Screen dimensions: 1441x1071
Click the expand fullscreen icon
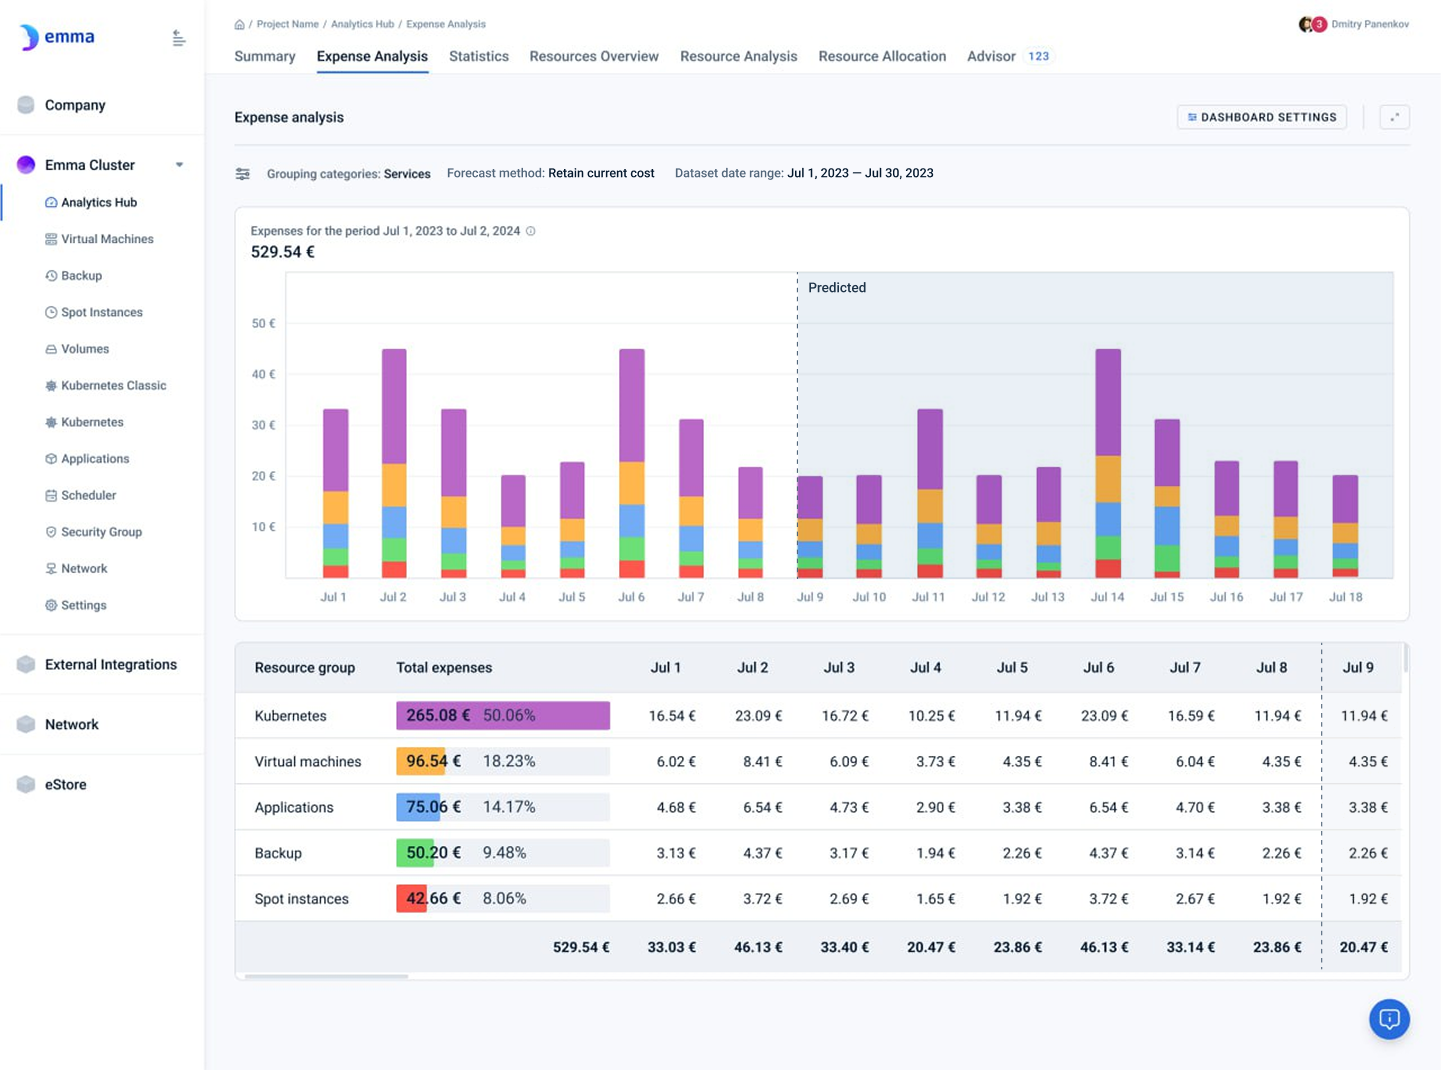pos(1394,117)
